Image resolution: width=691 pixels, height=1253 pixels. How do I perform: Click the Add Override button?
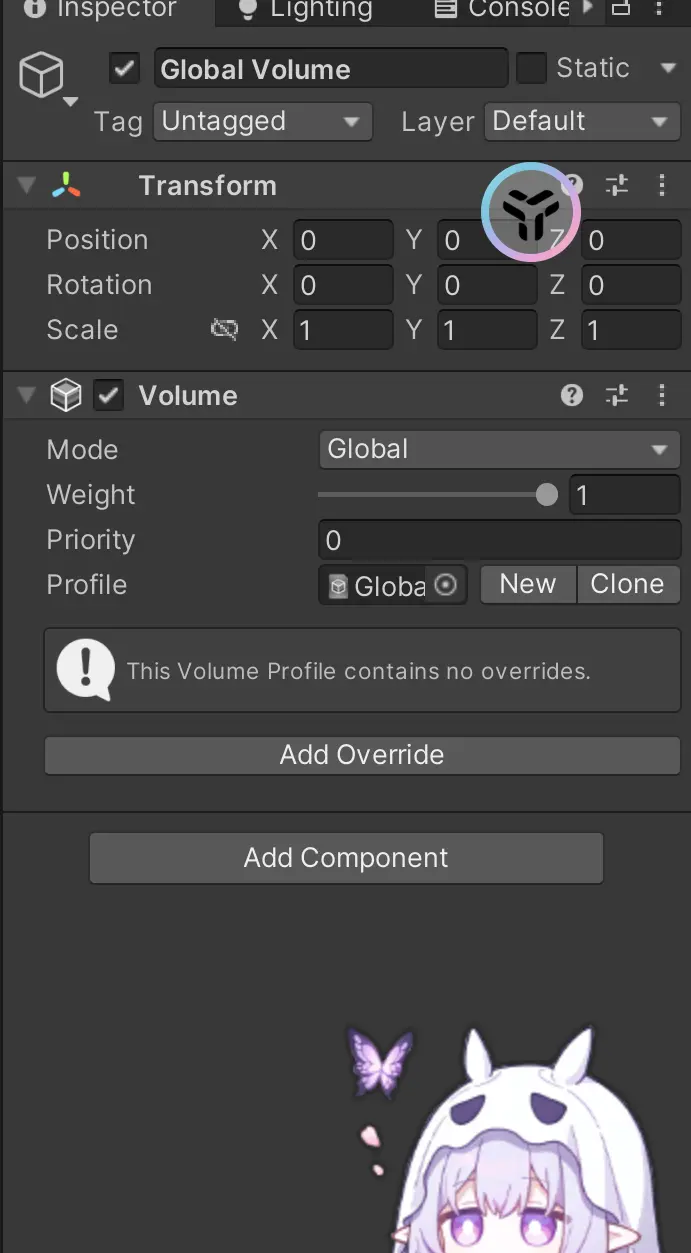pos(362,755)
